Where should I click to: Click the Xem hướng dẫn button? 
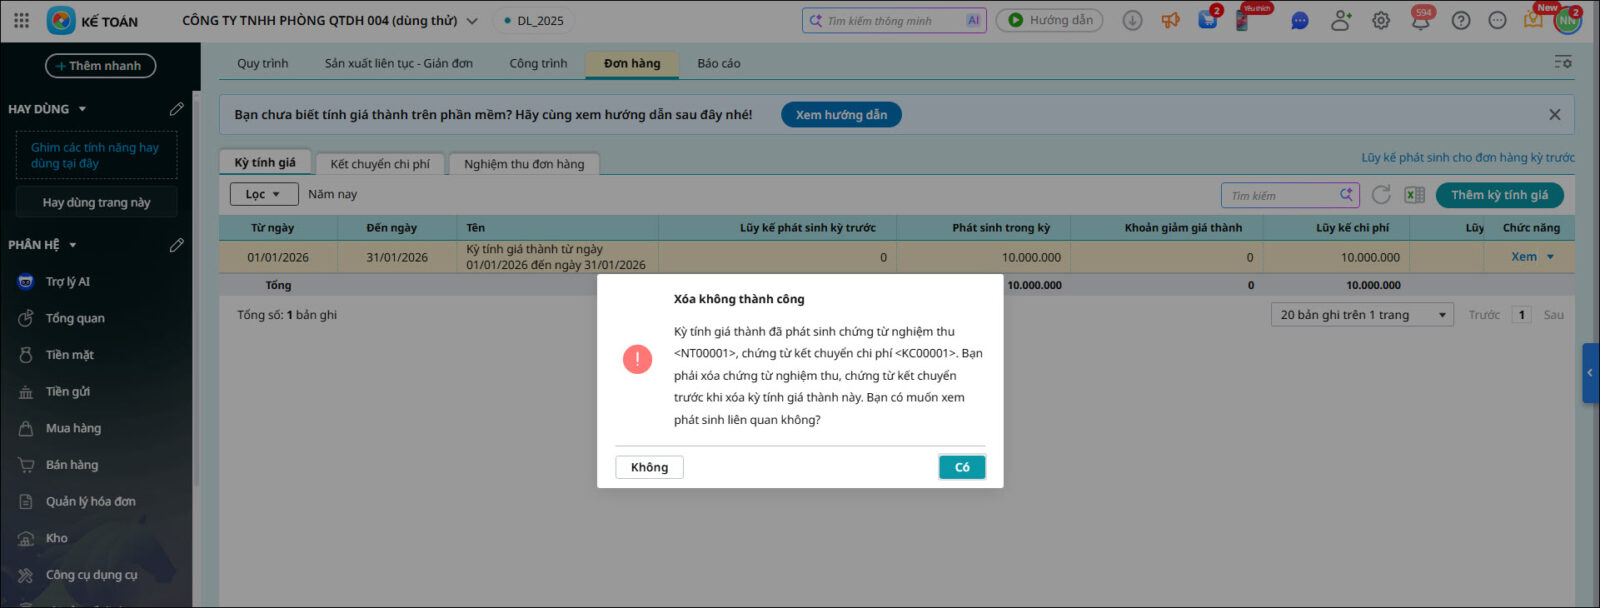tap(841, 115)
